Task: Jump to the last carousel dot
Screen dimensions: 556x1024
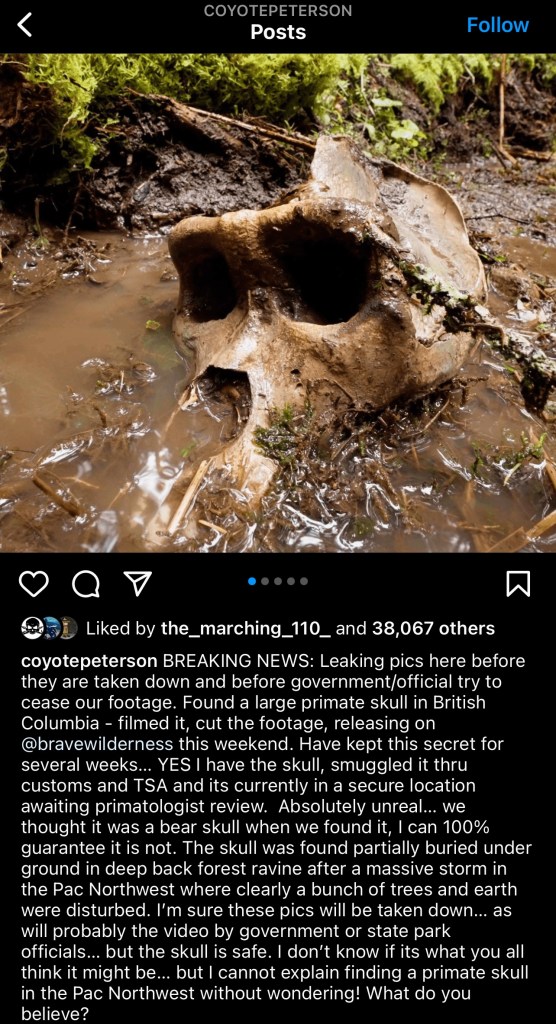Action: 304,581
